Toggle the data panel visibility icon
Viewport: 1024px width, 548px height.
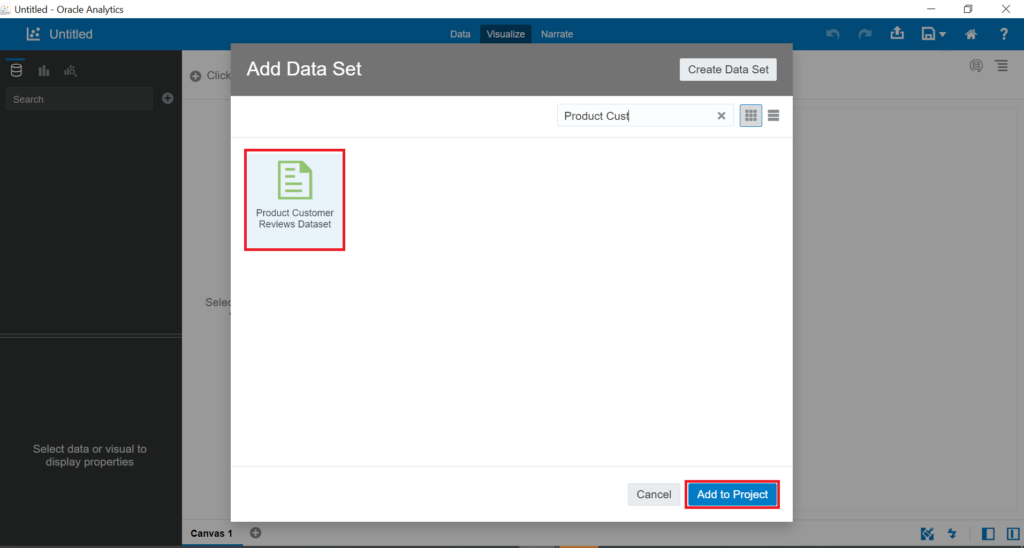[x=988, y=534]
